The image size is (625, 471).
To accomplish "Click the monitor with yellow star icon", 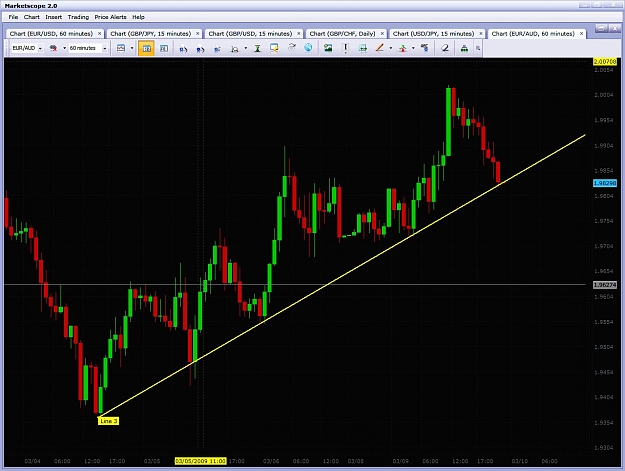I will 274,48.
